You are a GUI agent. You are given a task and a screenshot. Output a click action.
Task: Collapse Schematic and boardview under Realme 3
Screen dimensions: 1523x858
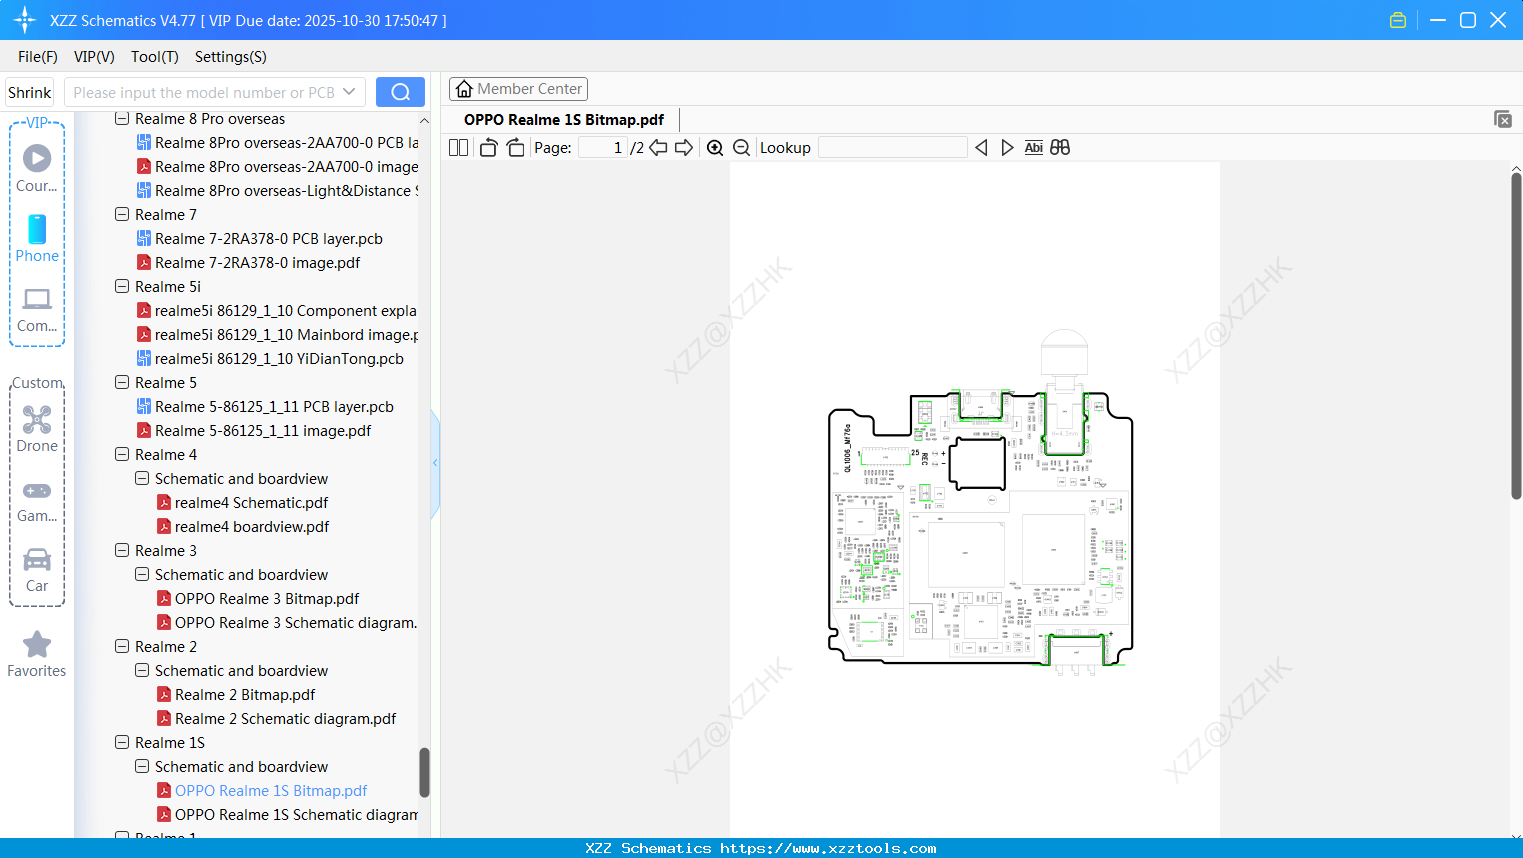142,575
